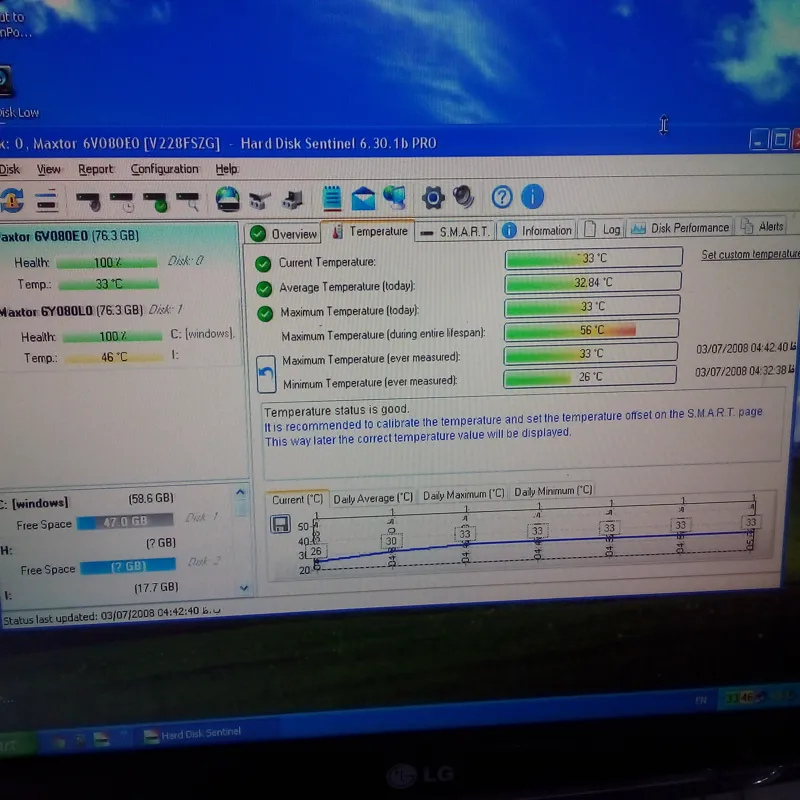800x800 pixels.
Task: Switch to the S.M.A.R.T. tab
Action: pyautogui.click(x=455, y=232)
